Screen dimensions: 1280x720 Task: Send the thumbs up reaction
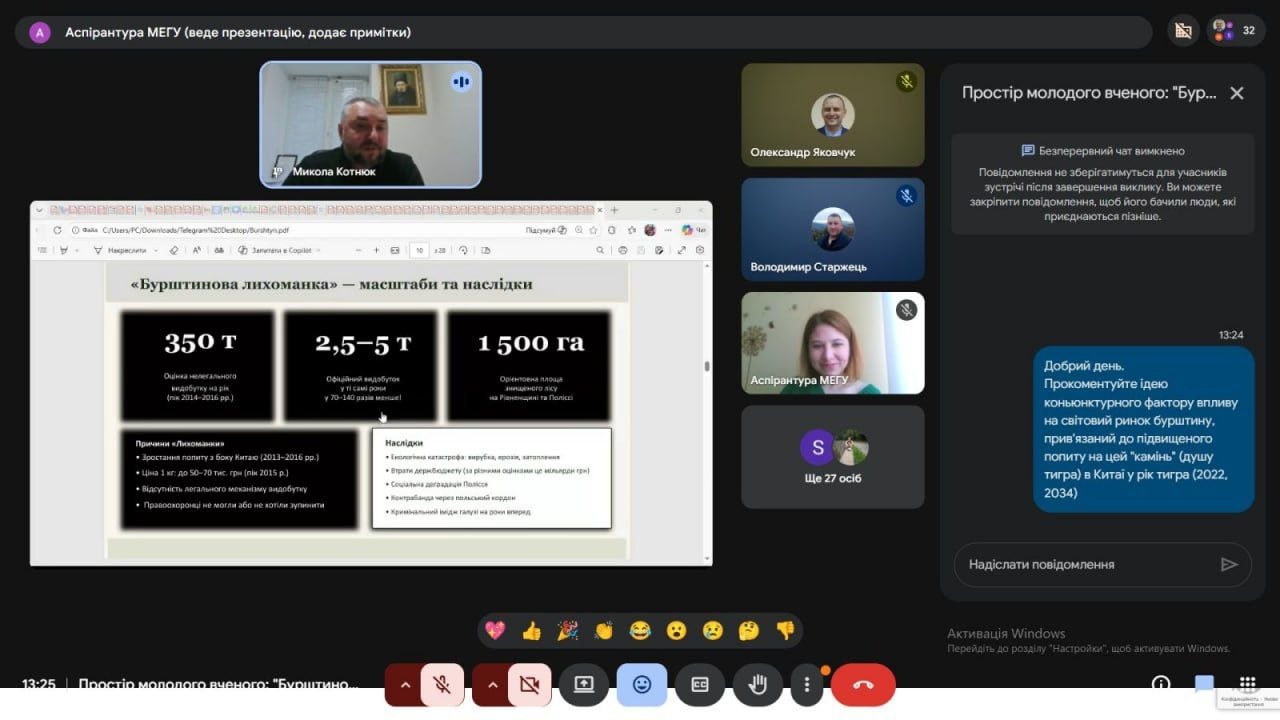[531, 630]
